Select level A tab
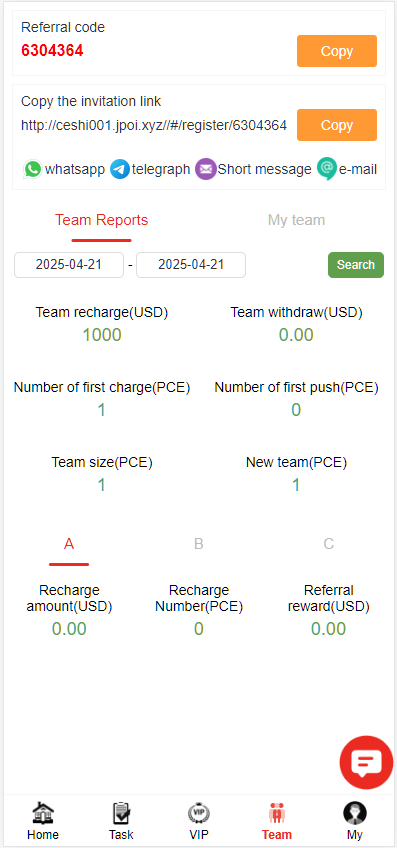The height and width of the screenshot is (848, 397). click(x=69, y=544)
